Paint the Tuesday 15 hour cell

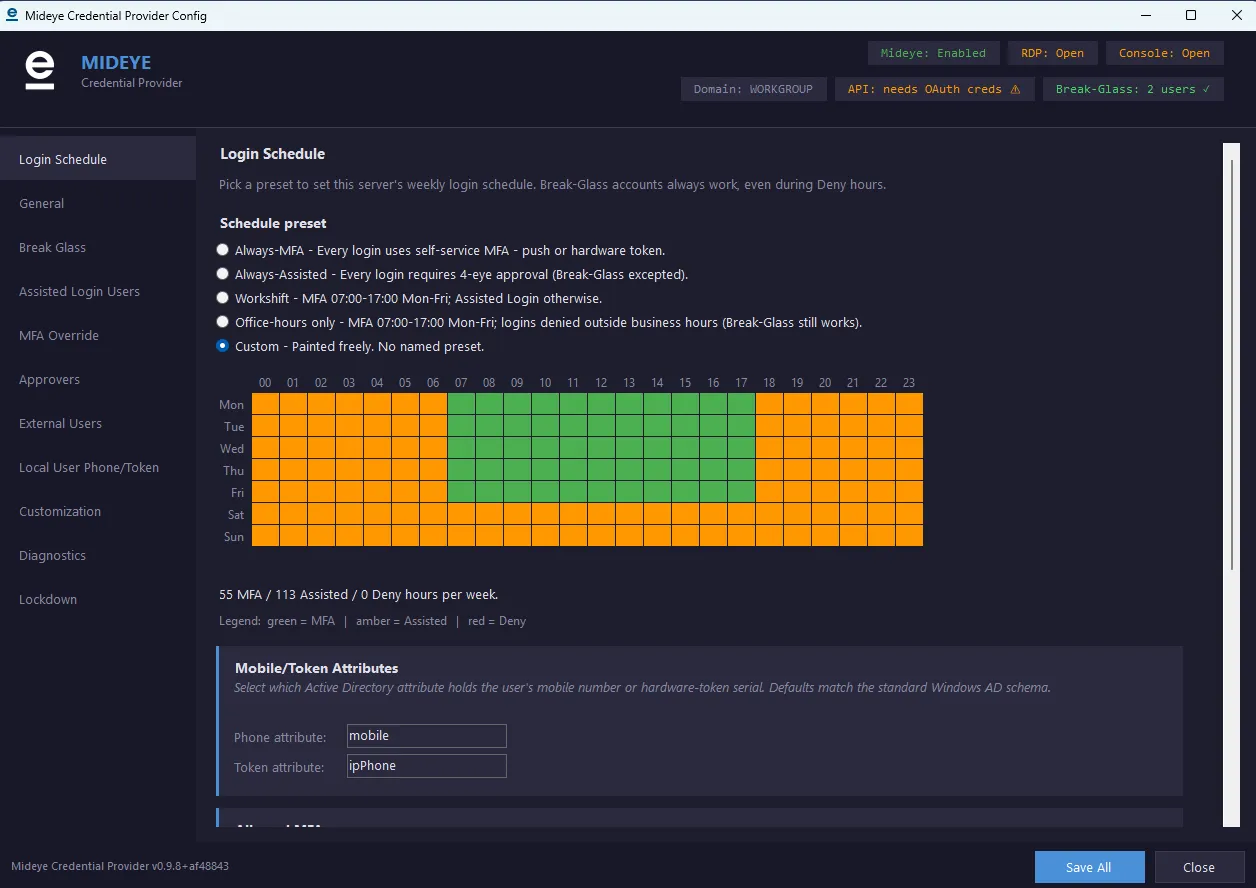685,426
